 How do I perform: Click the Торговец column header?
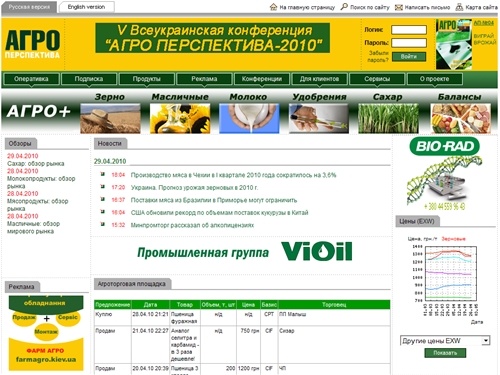point(334,305)
